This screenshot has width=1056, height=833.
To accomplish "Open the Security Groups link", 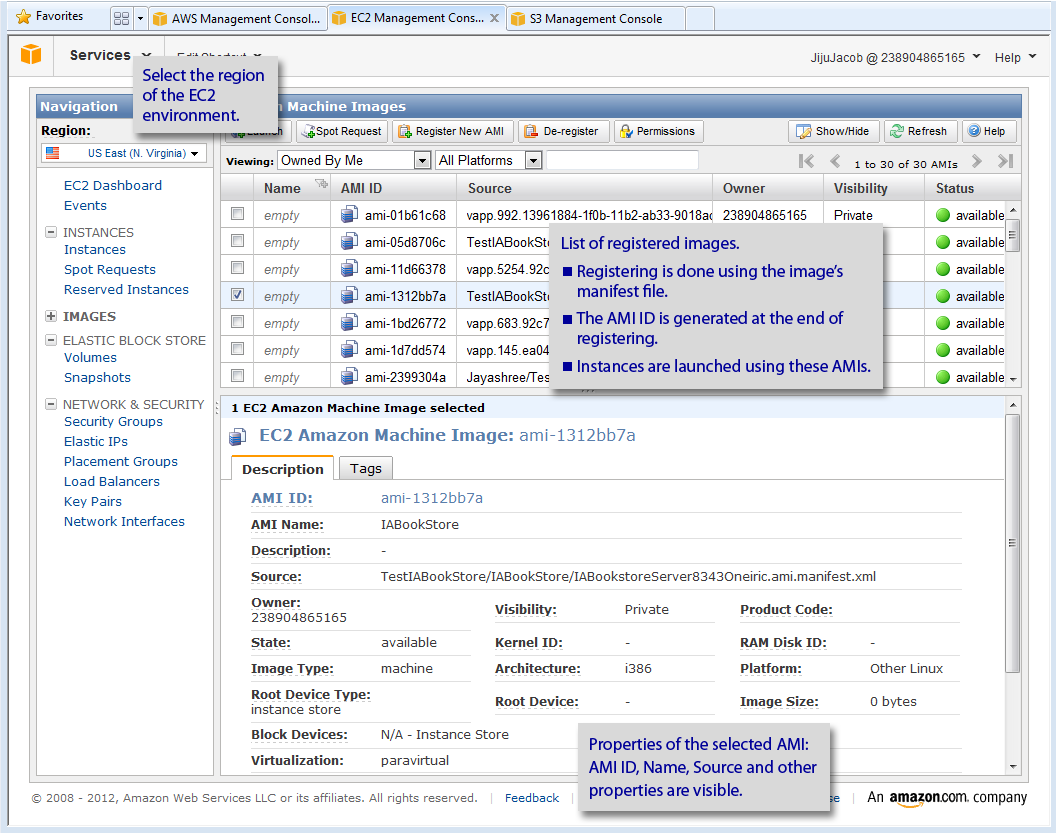I will coord(113,421).
